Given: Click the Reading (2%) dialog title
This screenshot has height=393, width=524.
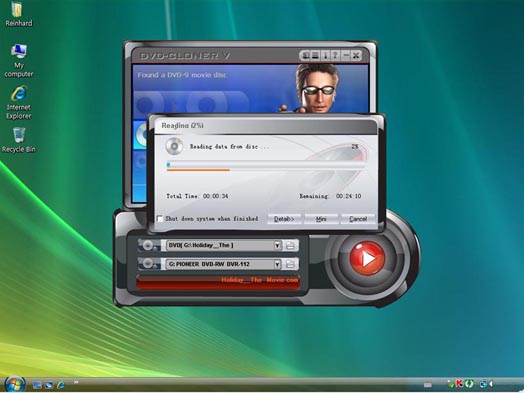Looking at the screenshot, I should pyautogui.click(x=182, y=125).
